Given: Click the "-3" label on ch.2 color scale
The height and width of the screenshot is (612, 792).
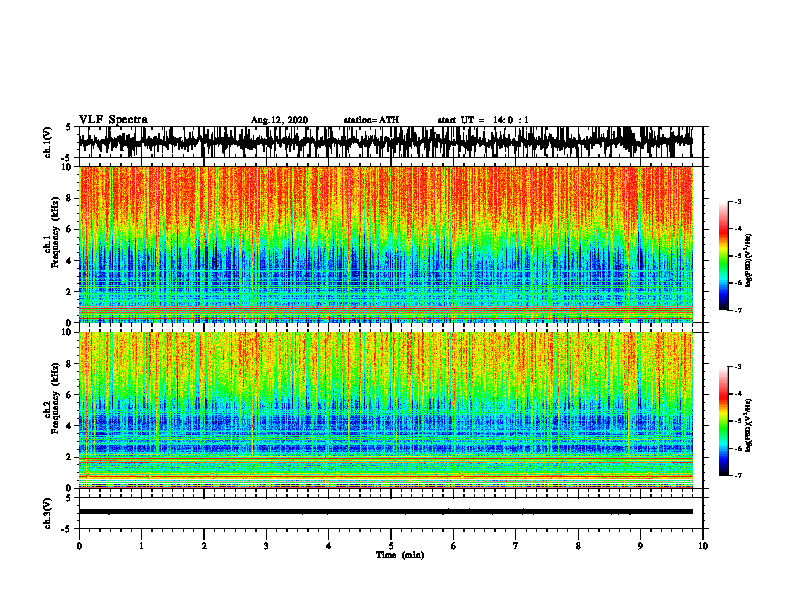Looking at the screenshot, I should [737, 367].
